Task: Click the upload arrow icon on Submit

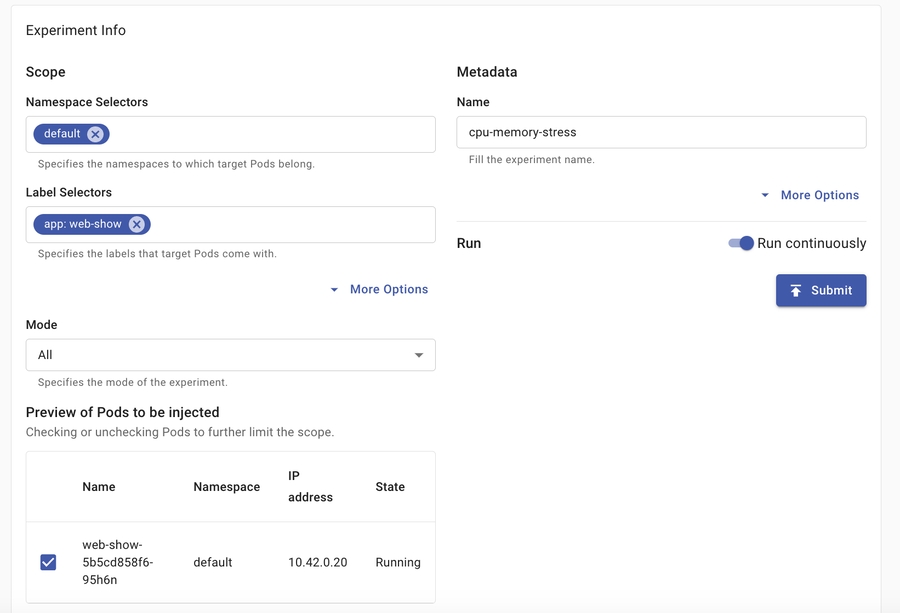Action: (x=796, y=290)
